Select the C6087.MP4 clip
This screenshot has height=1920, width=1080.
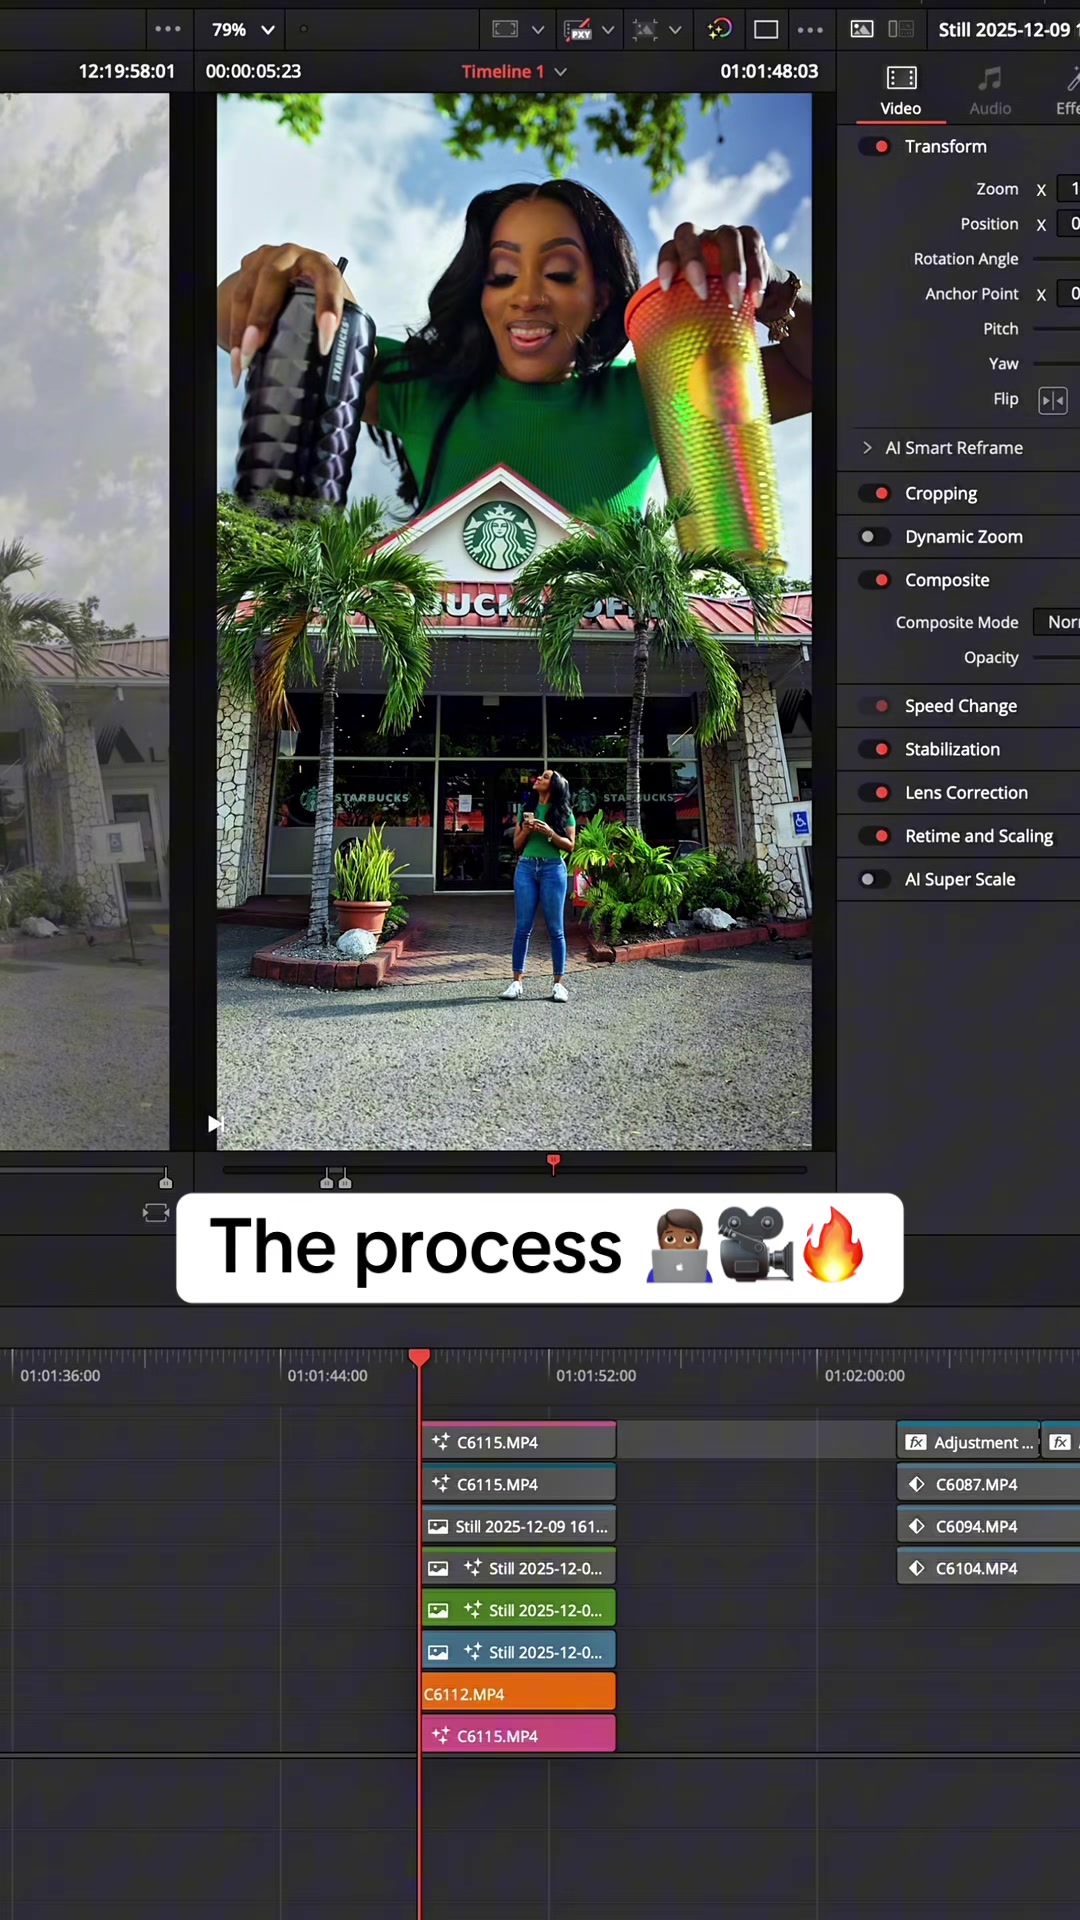coord(988,1484)
